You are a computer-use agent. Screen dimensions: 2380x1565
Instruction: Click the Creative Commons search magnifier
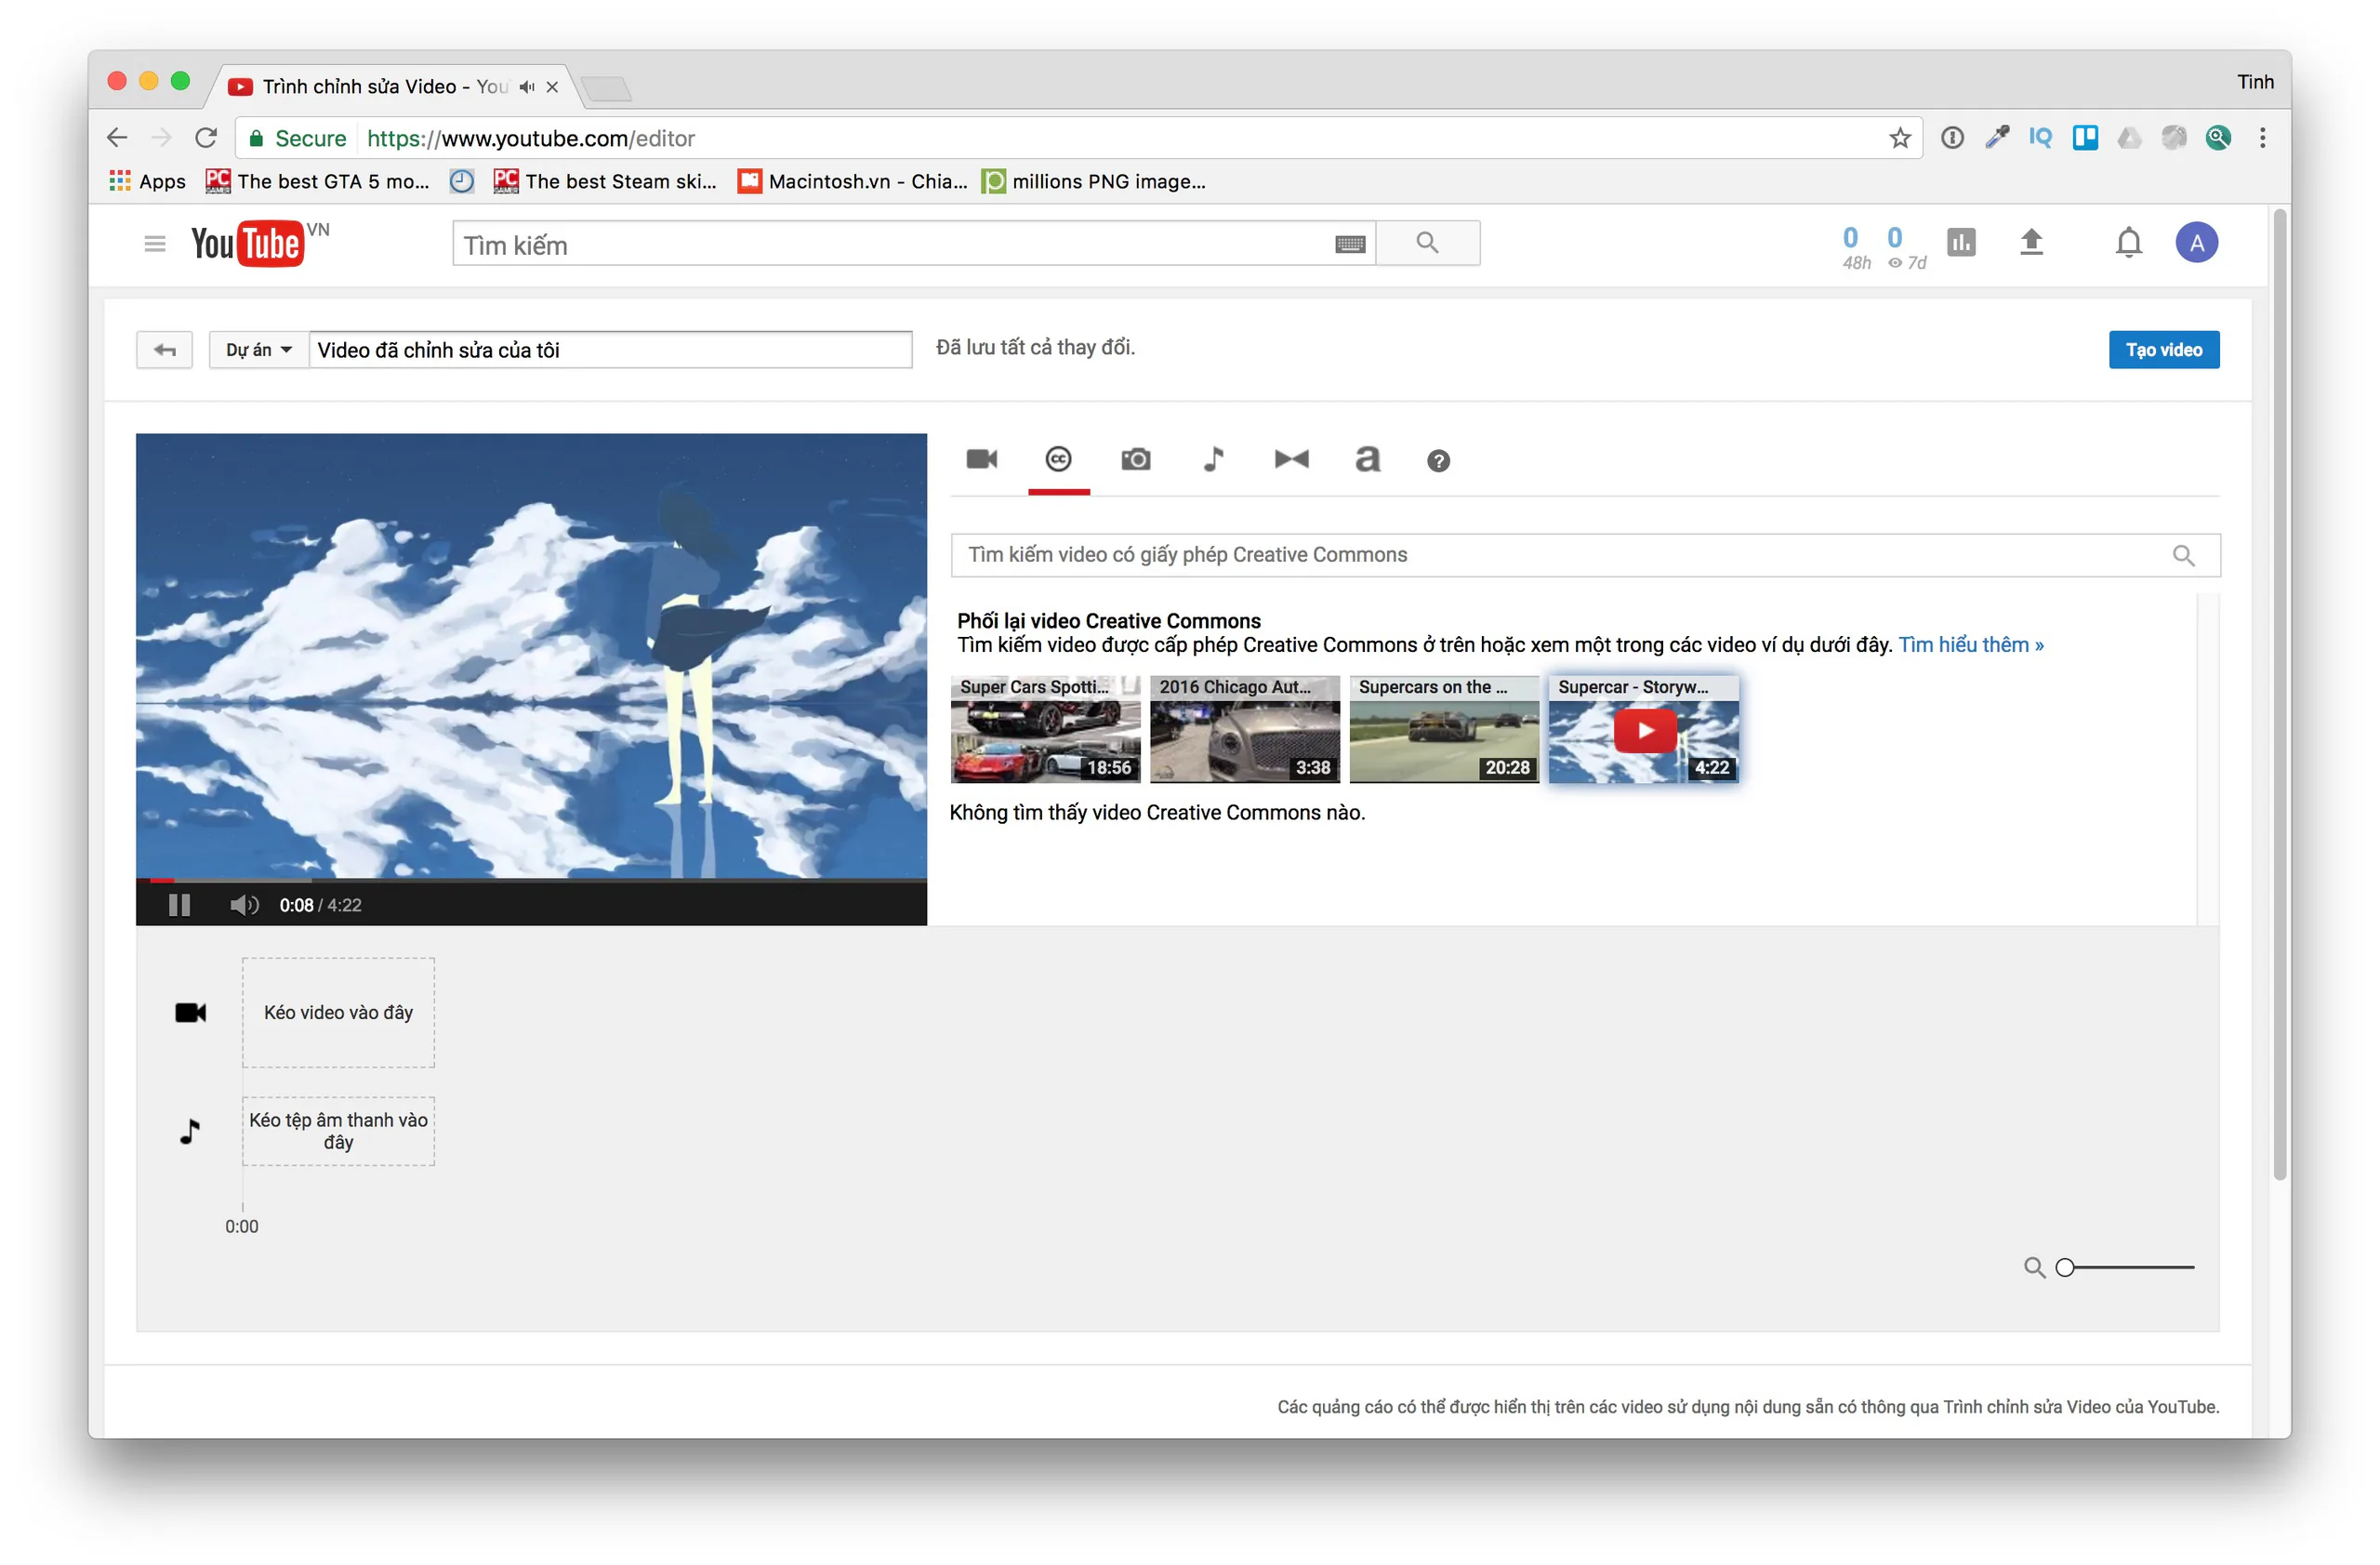(2183, 555)
